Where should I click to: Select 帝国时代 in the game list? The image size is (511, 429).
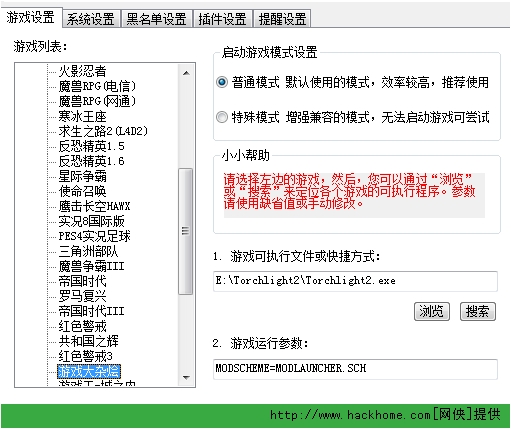[82, 281]
